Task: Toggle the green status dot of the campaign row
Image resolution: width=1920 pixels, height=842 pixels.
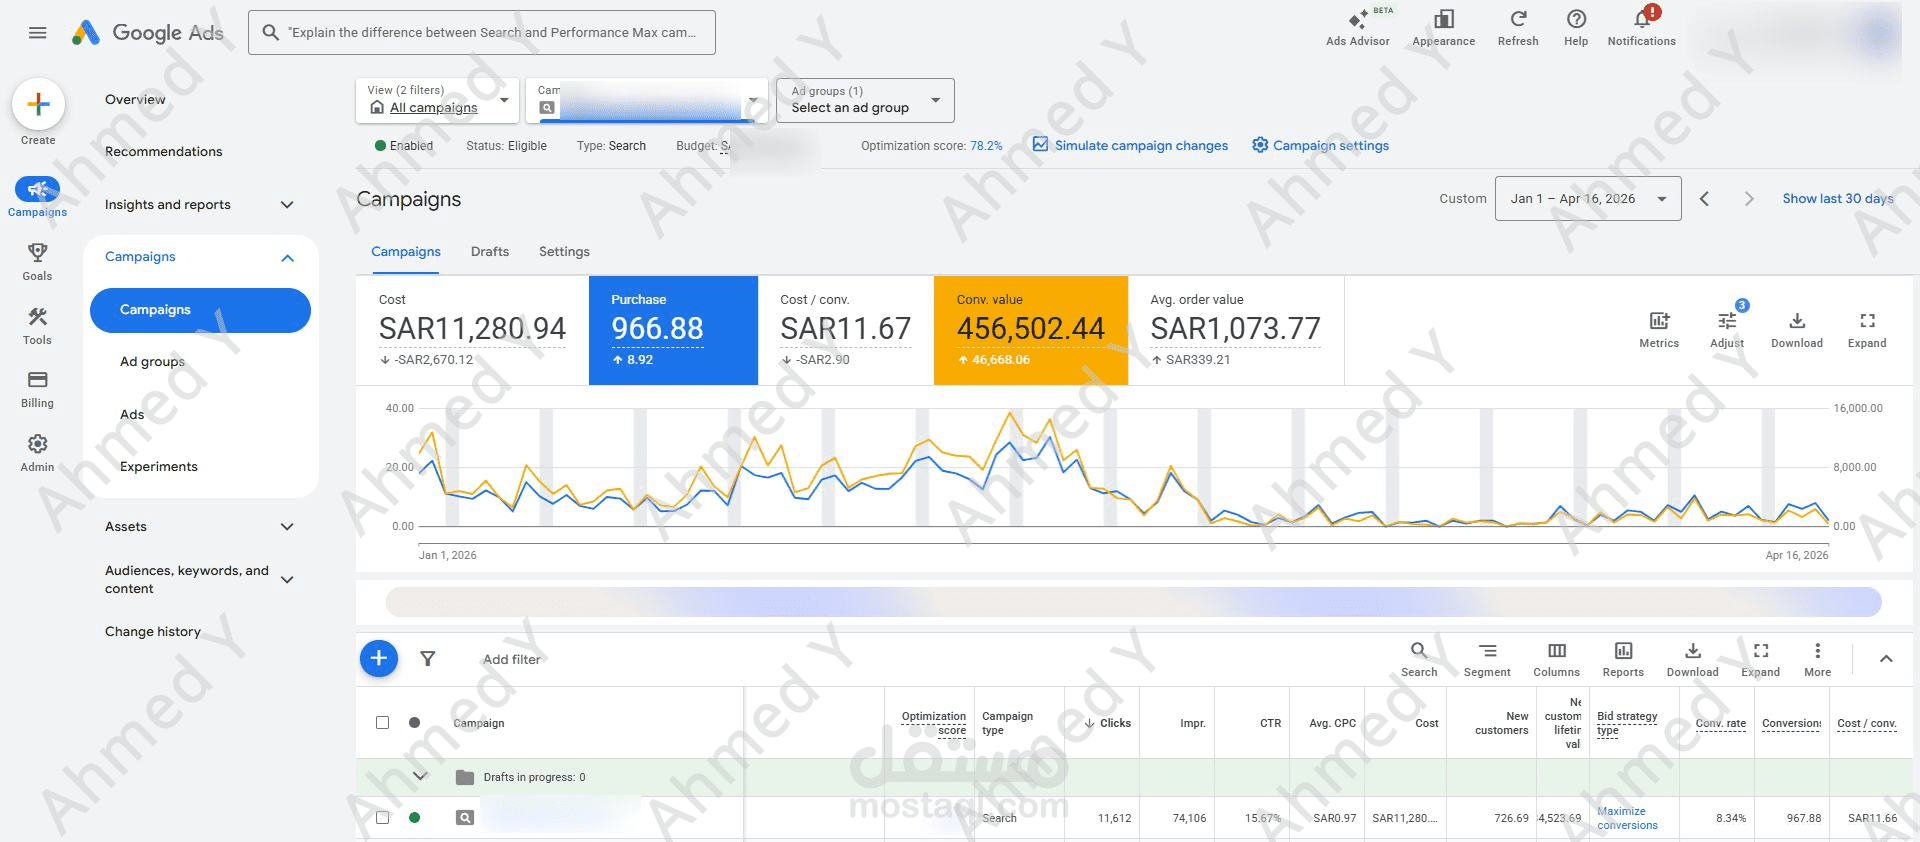Action: 414,817
